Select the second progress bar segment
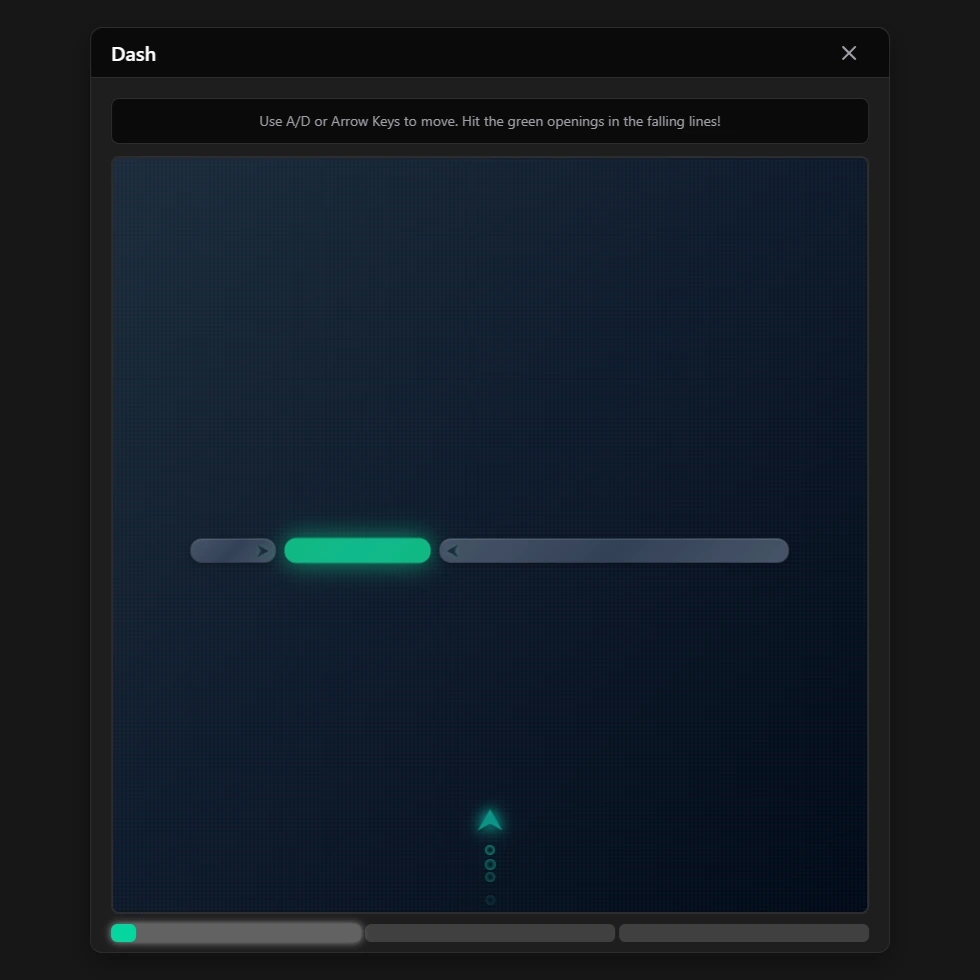Image resolution: width=980 pixels, height=980 pixels. [490, 933]
